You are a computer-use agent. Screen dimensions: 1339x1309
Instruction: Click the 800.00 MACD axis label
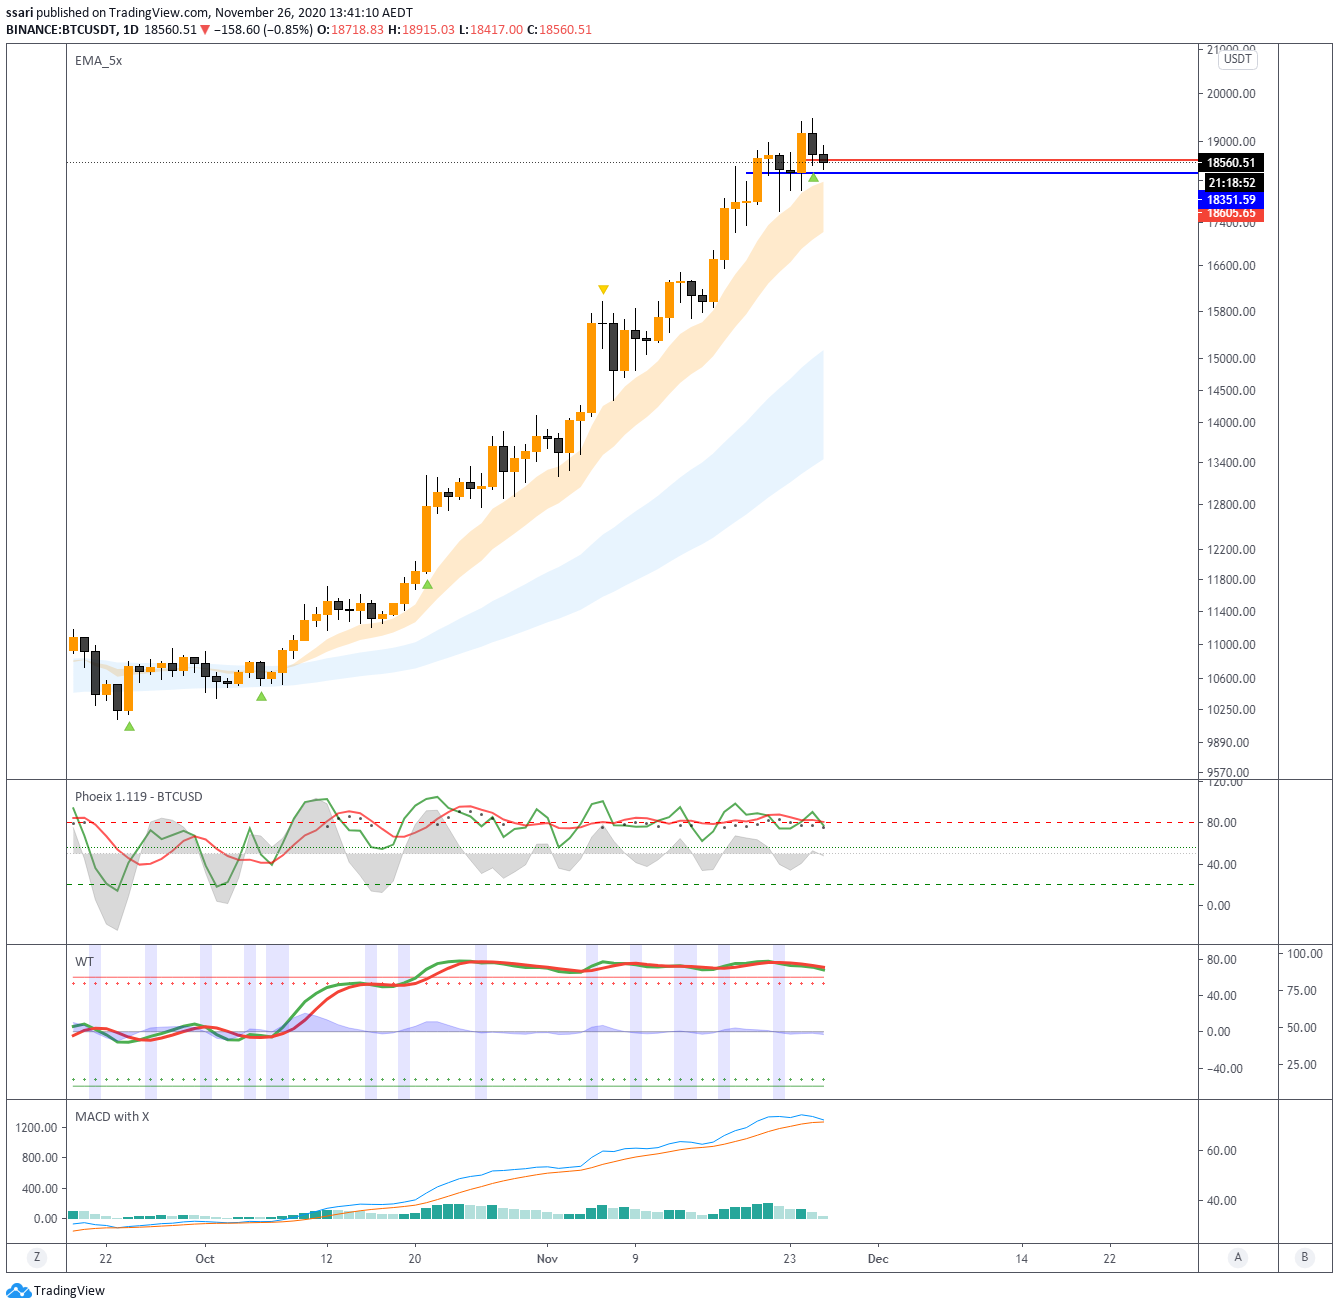click(x=39, y=1158)
